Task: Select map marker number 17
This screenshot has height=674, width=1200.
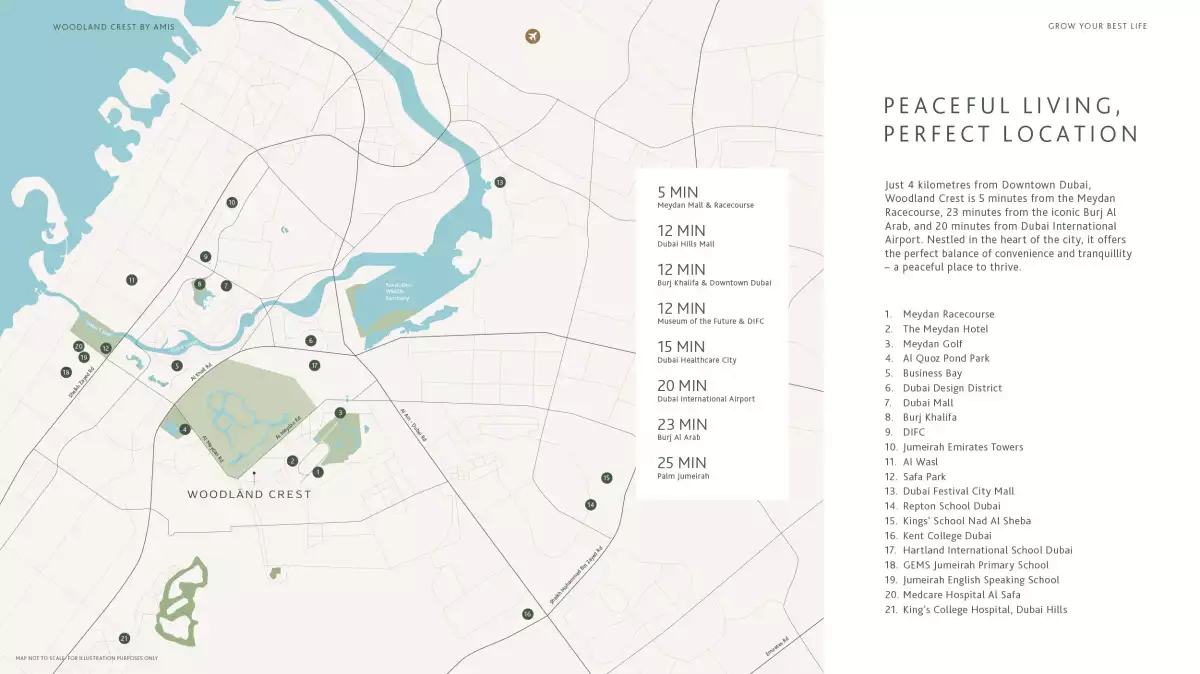Action: pyautogui.click(x=314, y=365)
